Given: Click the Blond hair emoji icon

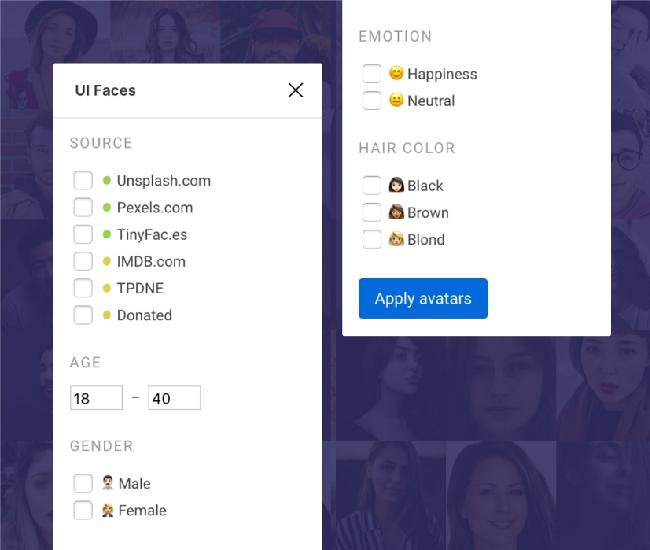Looking at the screenshot, I should click(x=396, y=239).
